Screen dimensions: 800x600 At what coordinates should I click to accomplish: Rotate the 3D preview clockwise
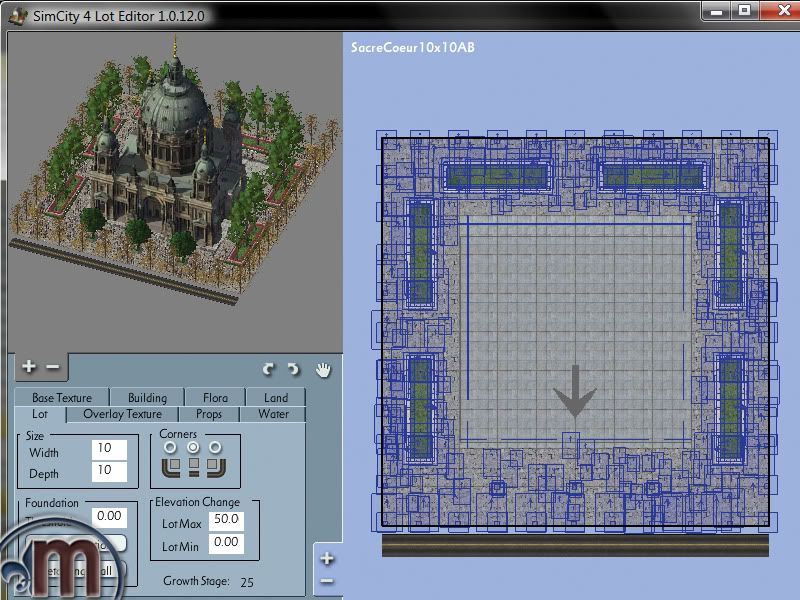coord(293,369)
